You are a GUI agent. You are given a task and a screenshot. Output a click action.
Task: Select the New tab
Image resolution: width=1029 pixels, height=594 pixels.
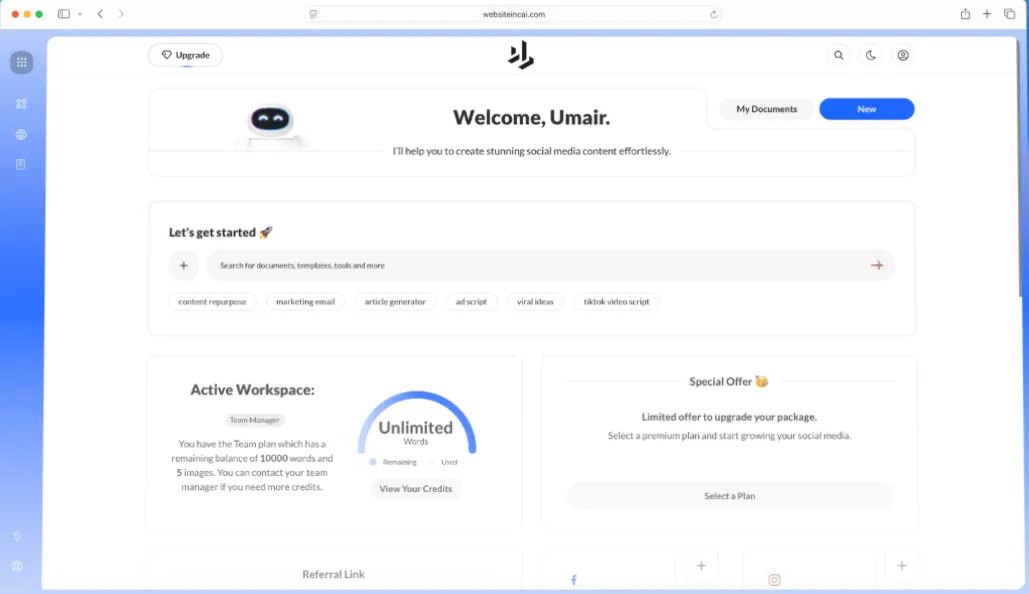coord(866,109)
